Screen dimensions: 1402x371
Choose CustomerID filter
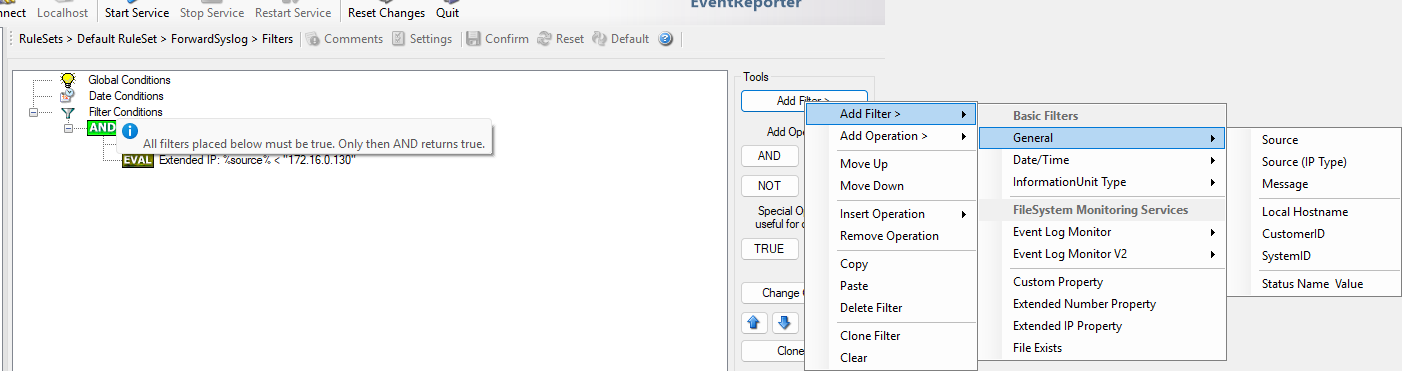click(1315, 234)
